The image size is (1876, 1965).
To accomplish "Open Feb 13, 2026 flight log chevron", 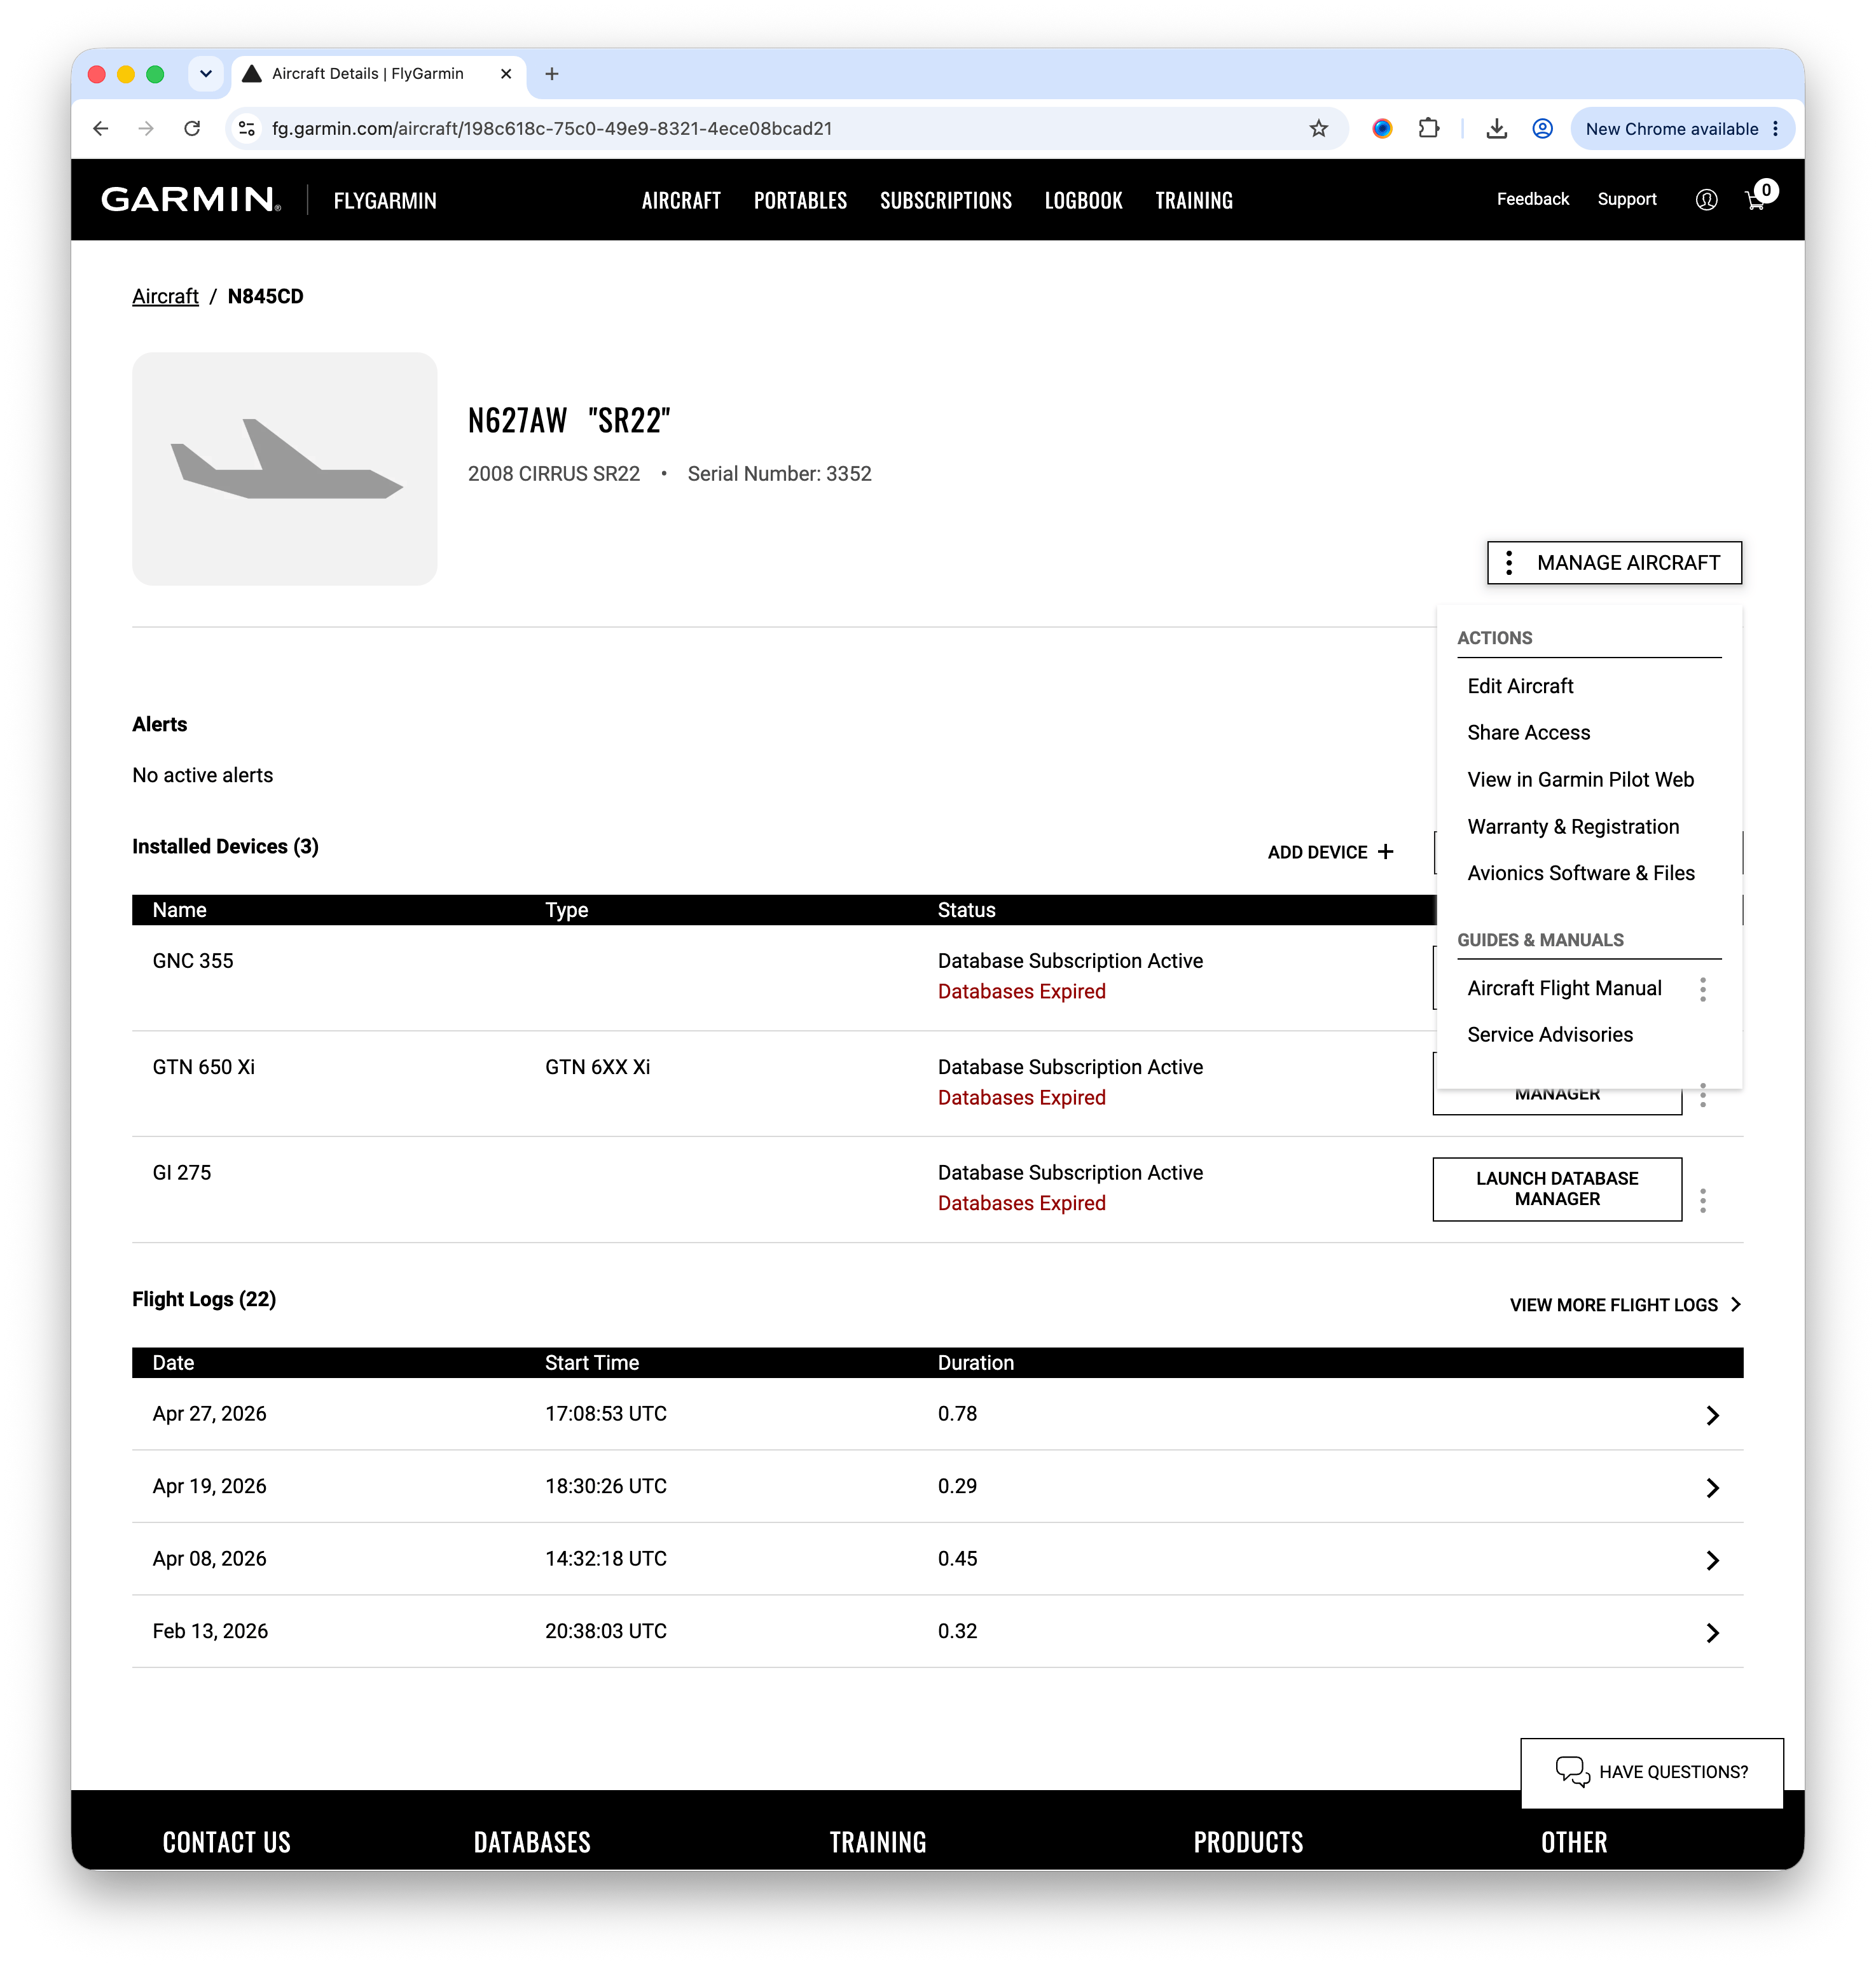I will [x=1713, y=1634].
